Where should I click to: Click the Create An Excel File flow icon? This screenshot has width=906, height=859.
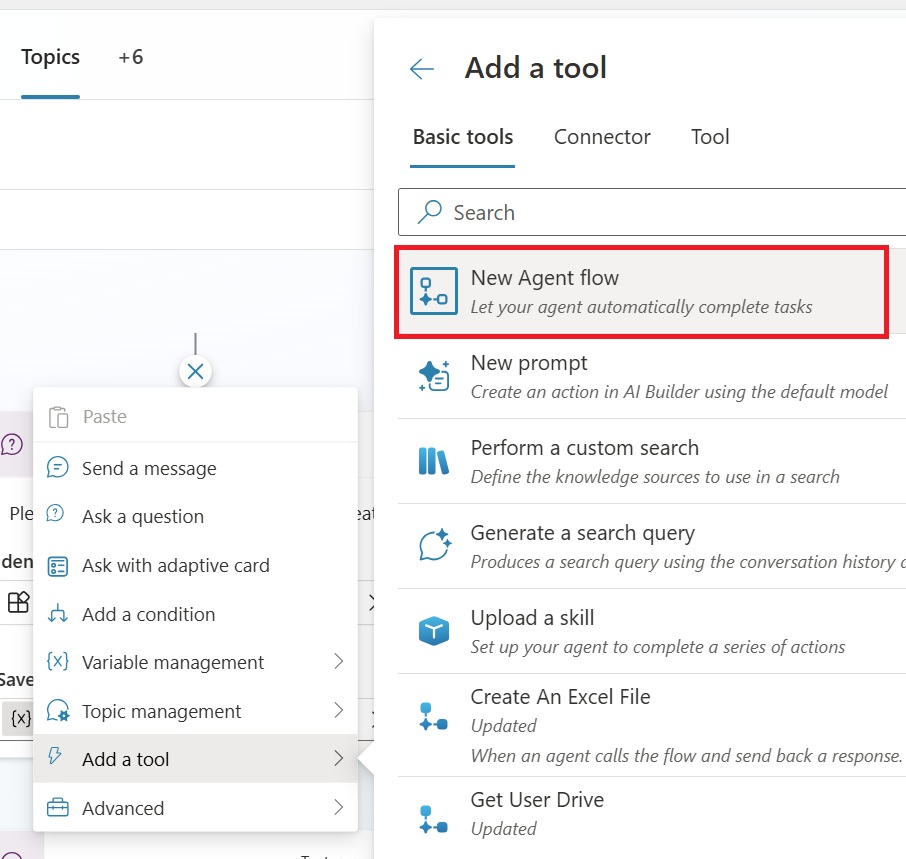pyautogui.click(x=434, y=716)
